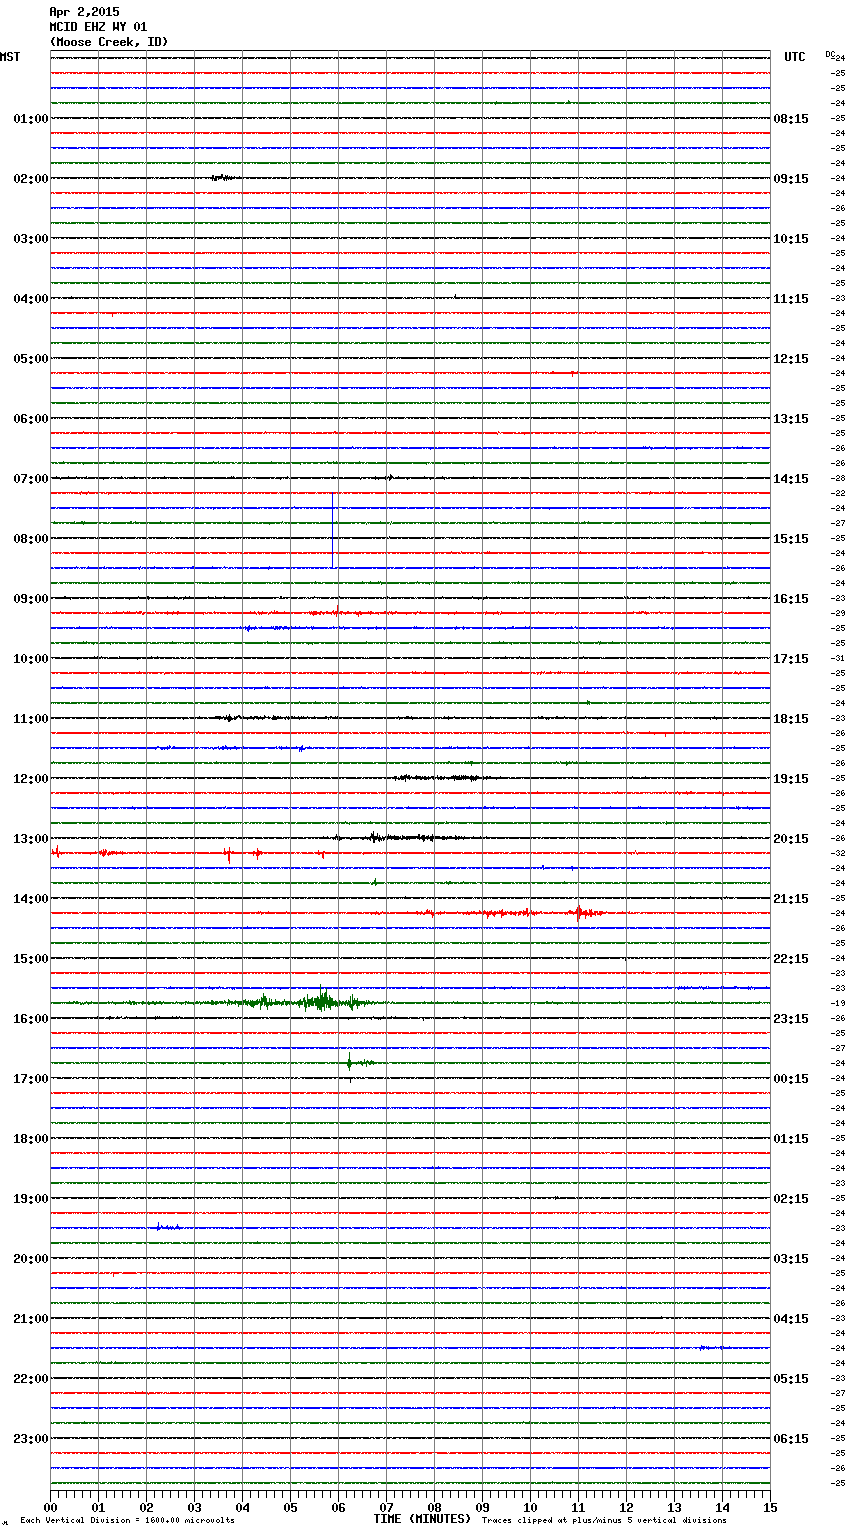Select the 22:00 MST row label
850x1534 pixels.
pyautogui.click(x=31, y=1379)
